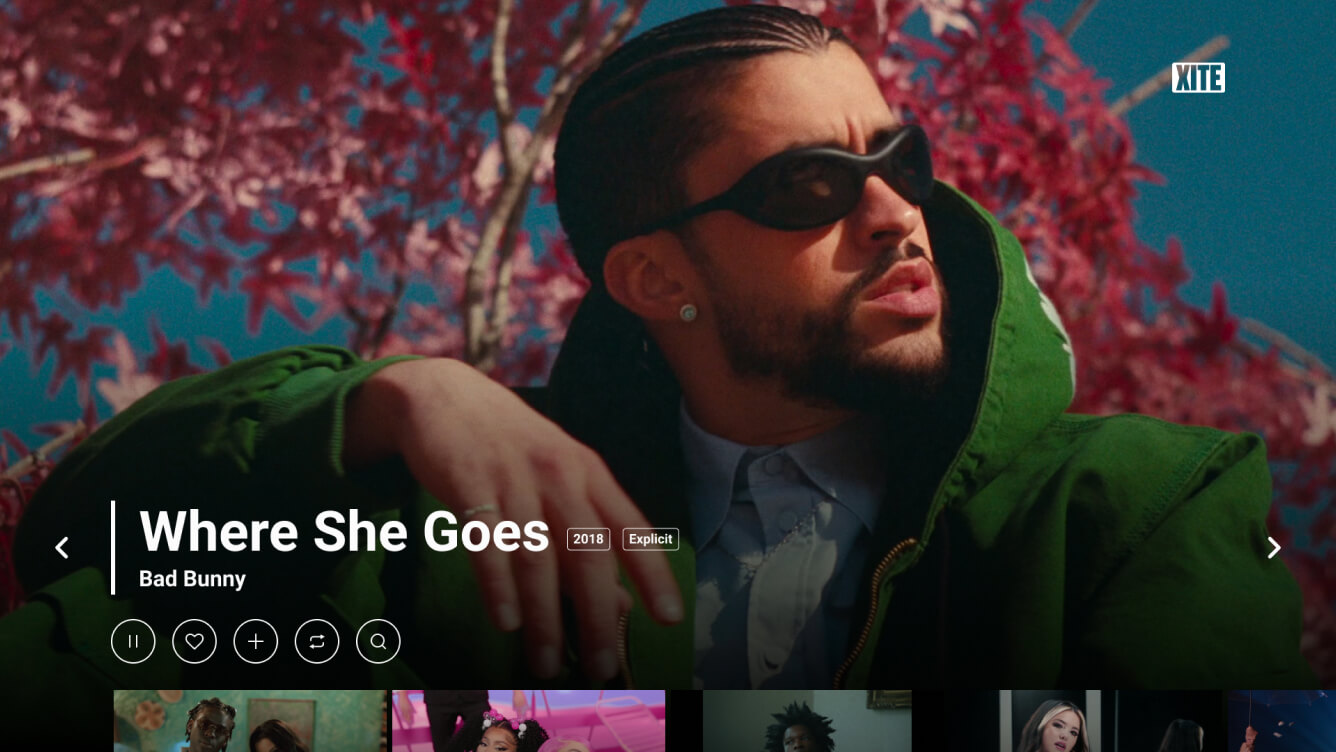Viewport: 1336px width, 752px height.
Task: Add the video using the plus icon
Action: tap(256, 641)
